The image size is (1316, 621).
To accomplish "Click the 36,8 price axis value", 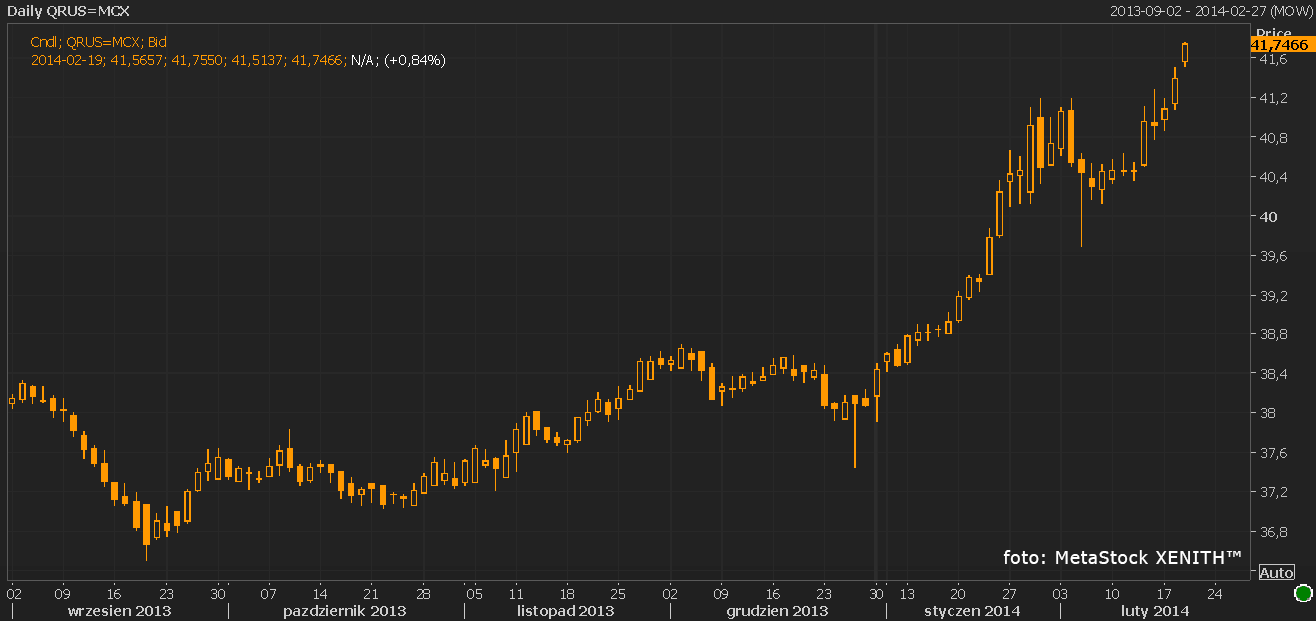I will (x=1272, y=532).
